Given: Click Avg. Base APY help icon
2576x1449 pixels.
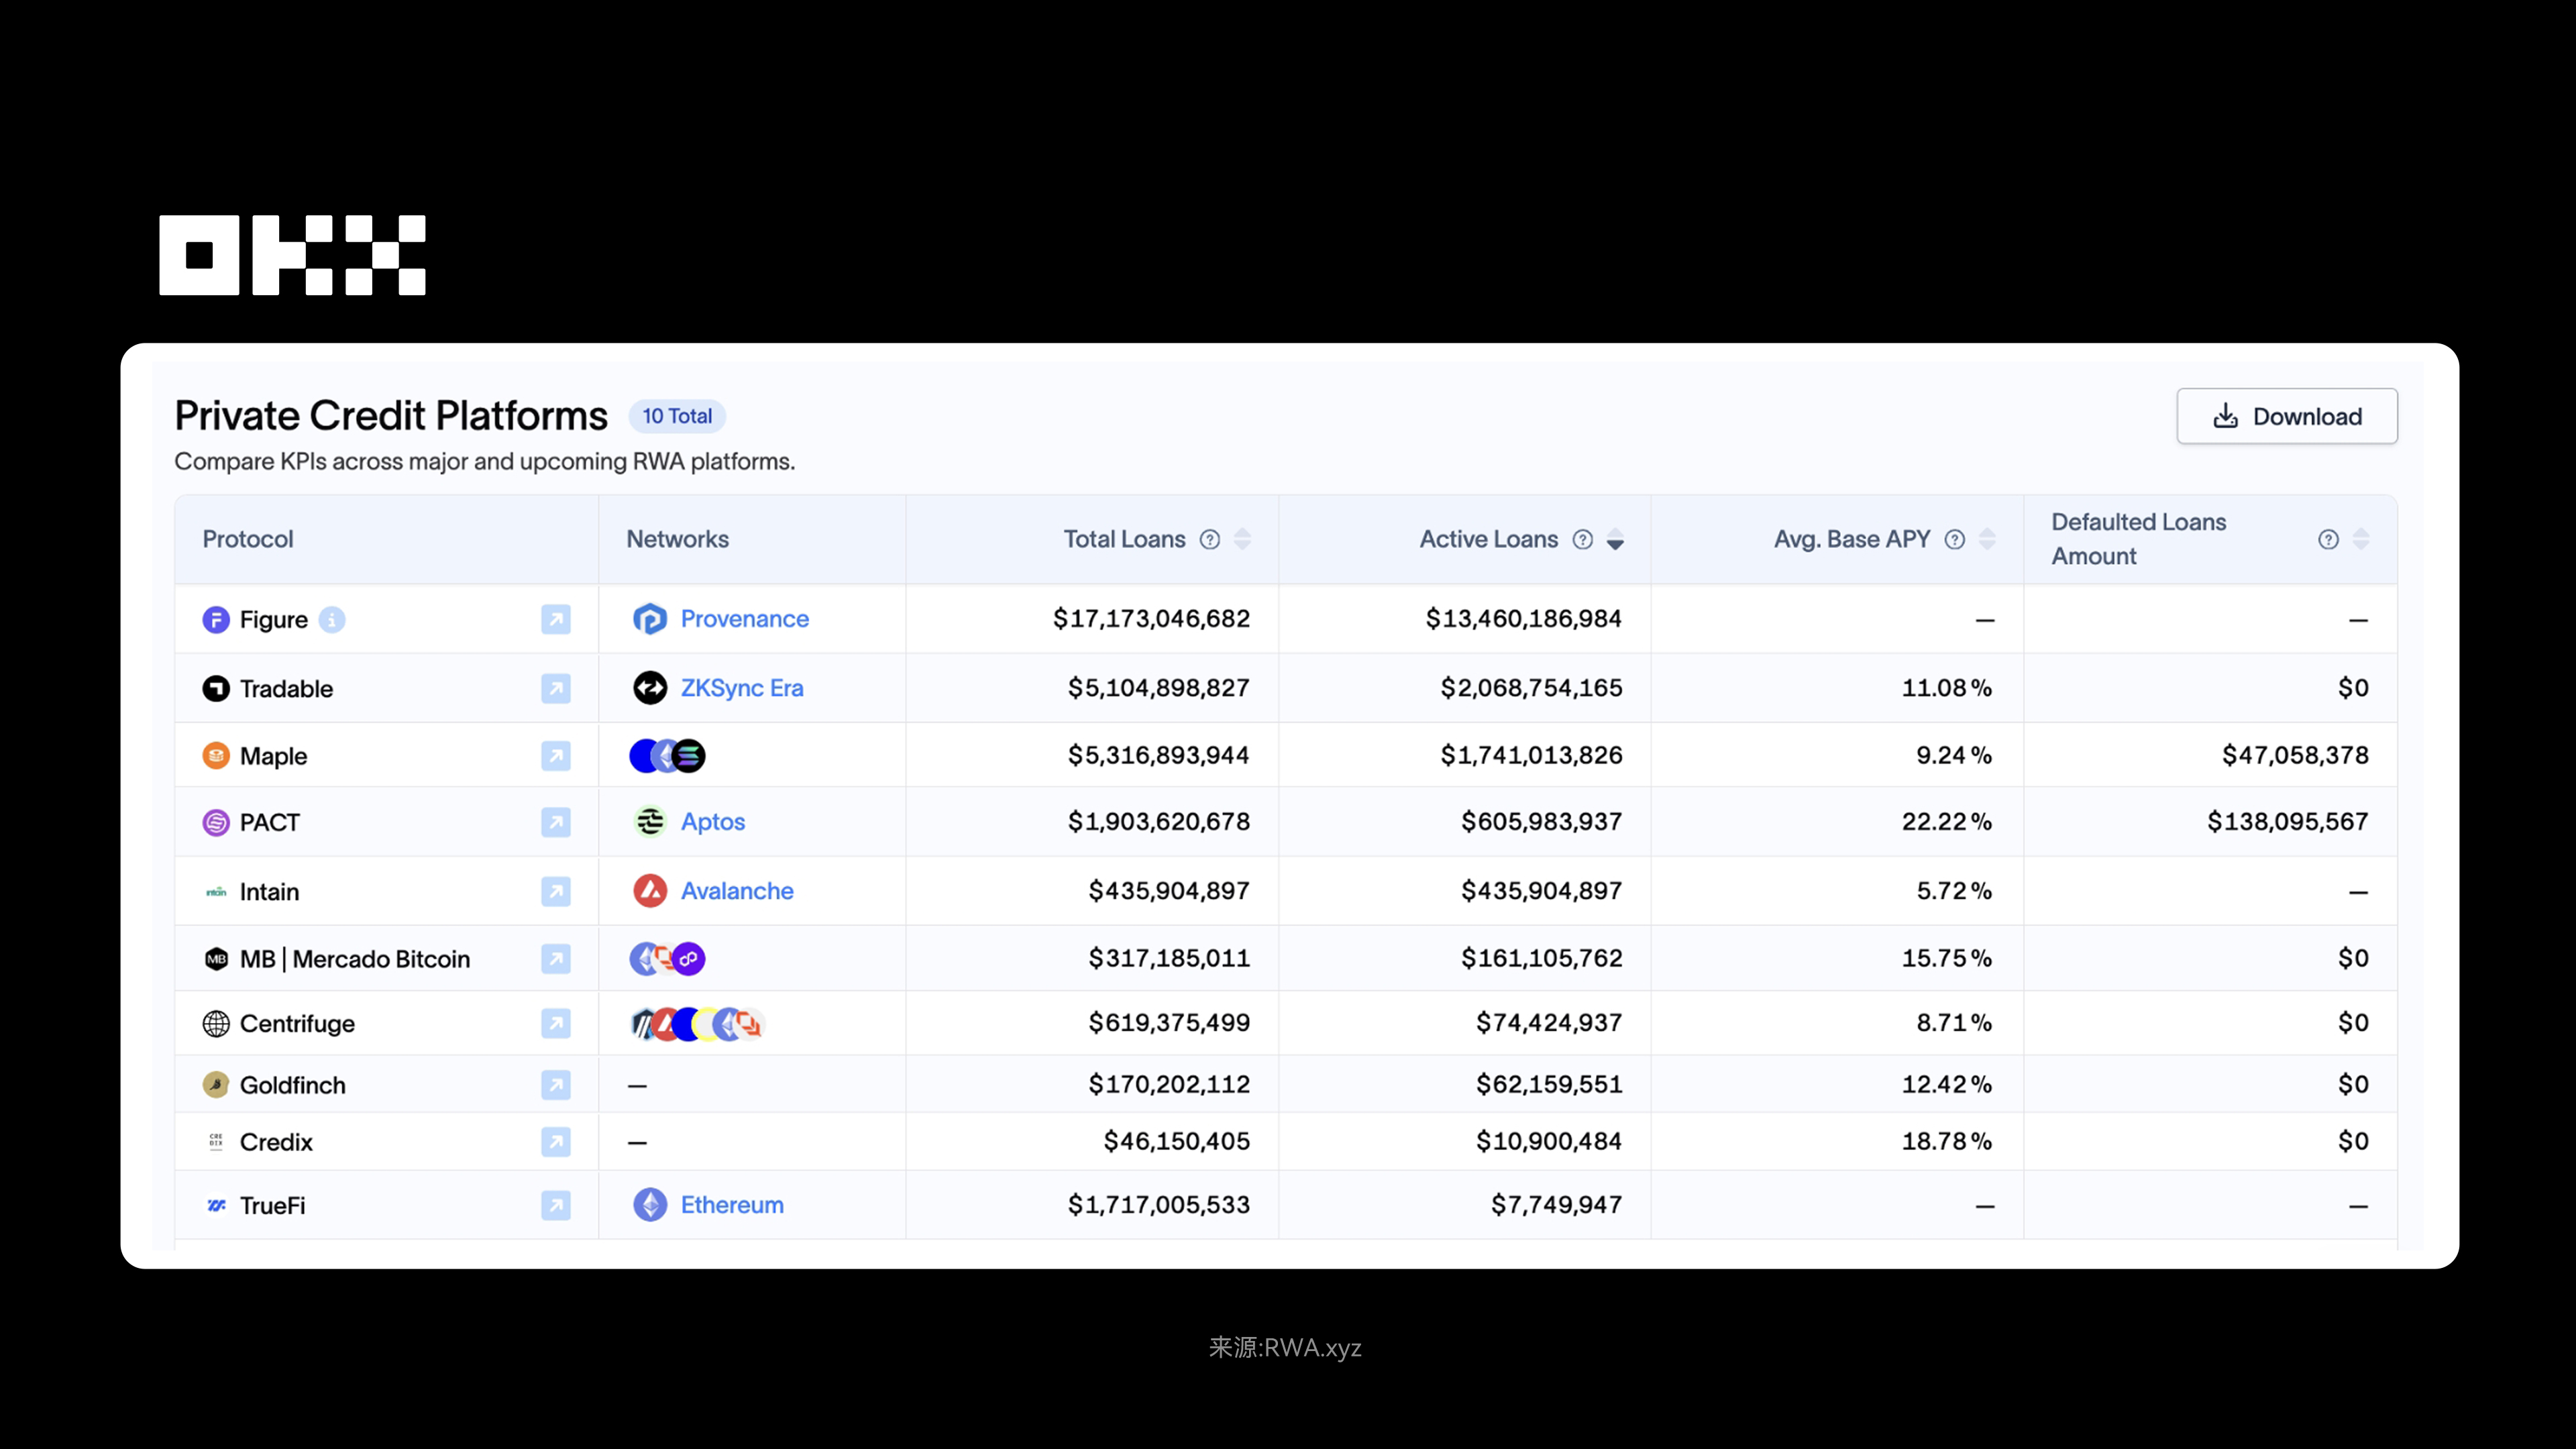Looking at the screenshot, I should click(1955, 540).
